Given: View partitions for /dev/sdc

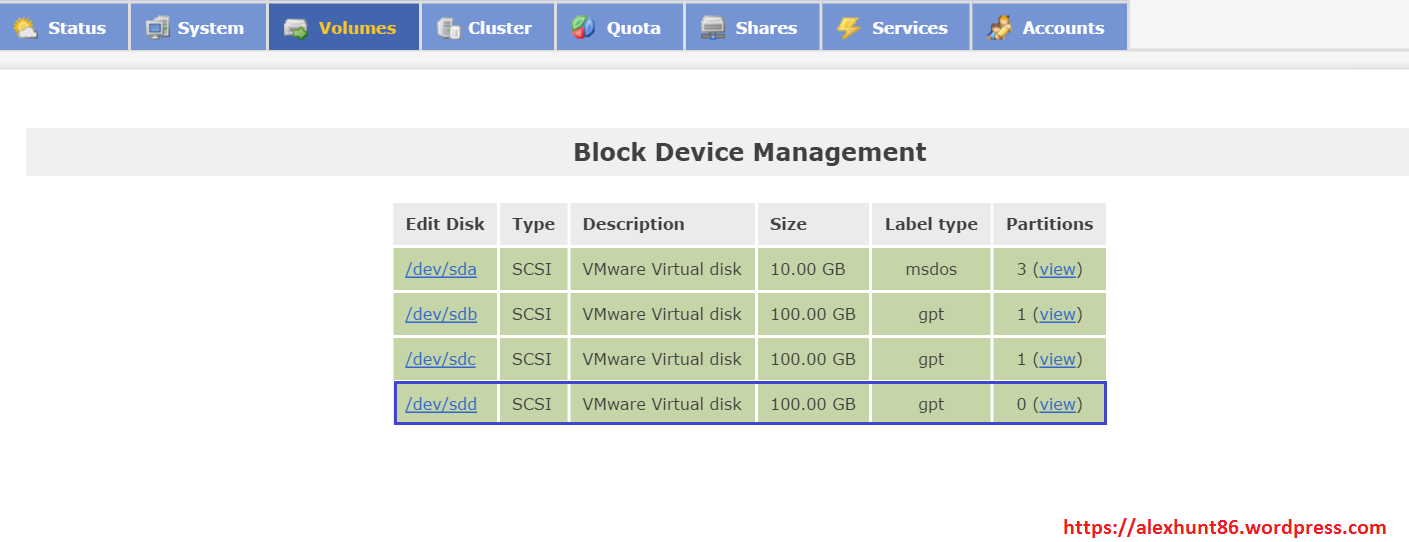Looking at the screenshot, I should (1057, 359).
